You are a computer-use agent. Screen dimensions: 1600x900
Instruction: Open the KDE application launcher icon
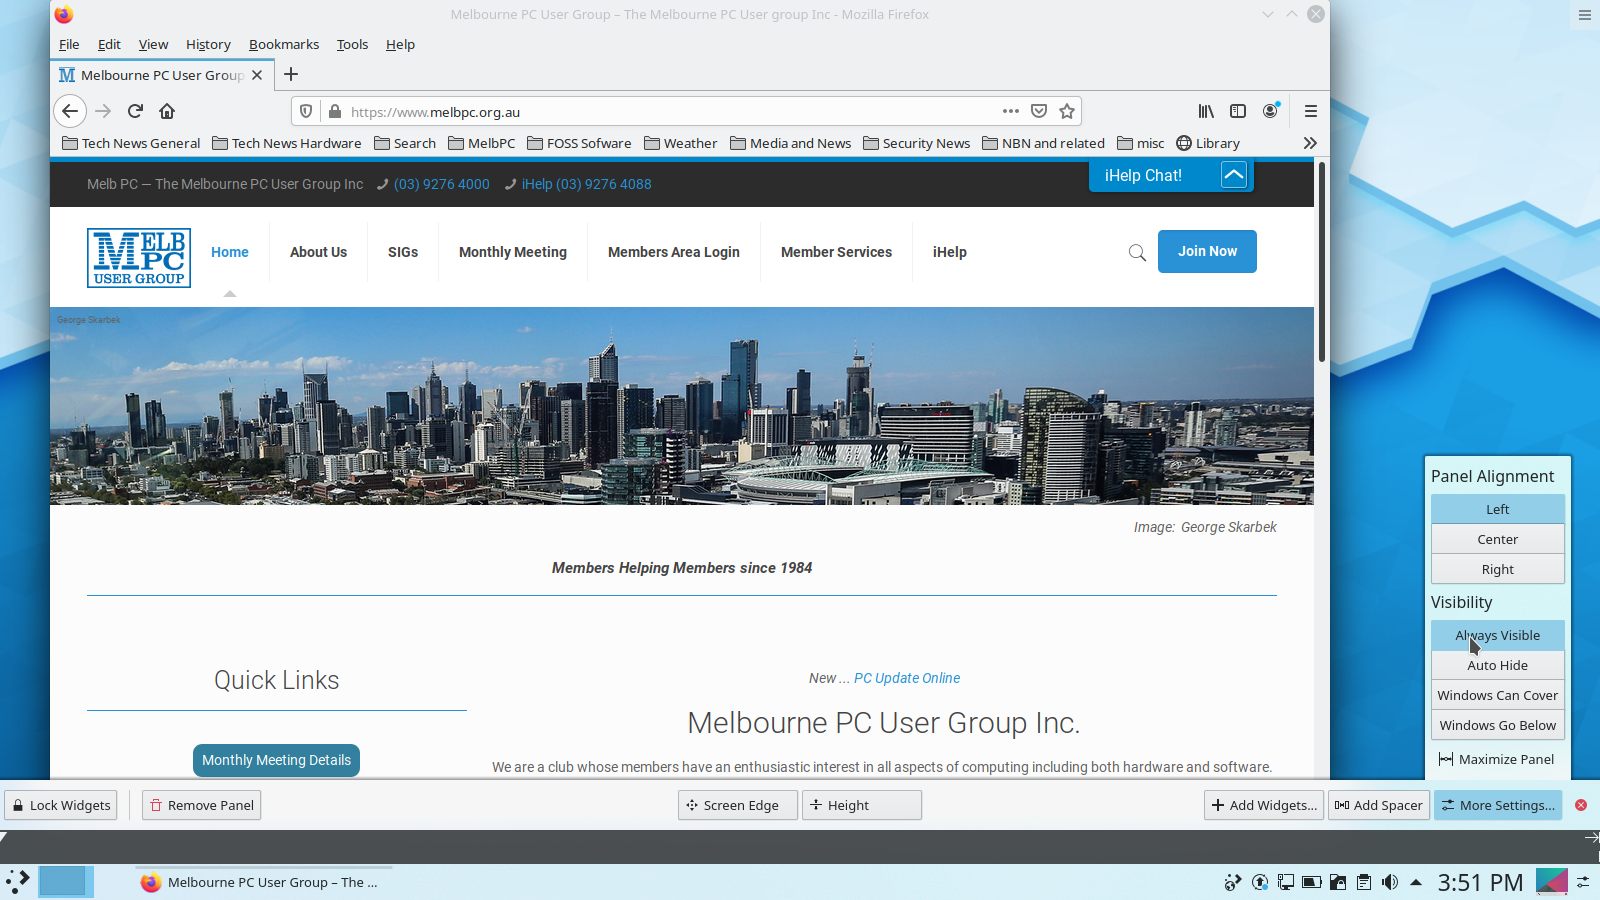point(17,882)
